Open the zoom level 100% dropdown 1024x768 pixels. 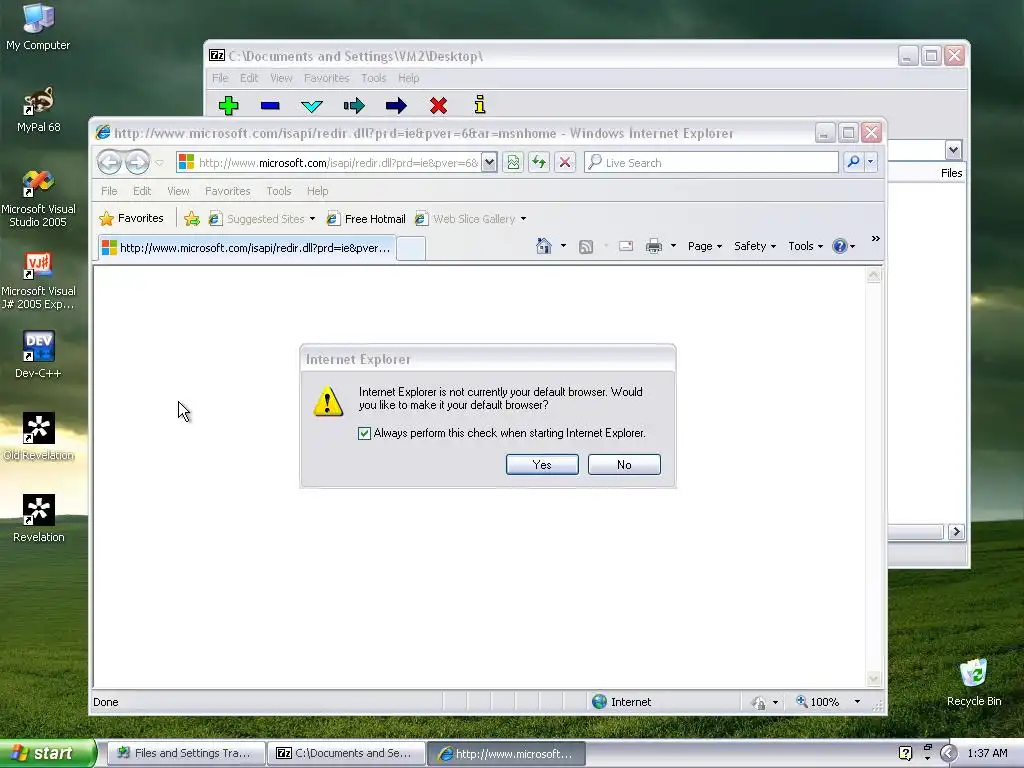click(857, 702)
